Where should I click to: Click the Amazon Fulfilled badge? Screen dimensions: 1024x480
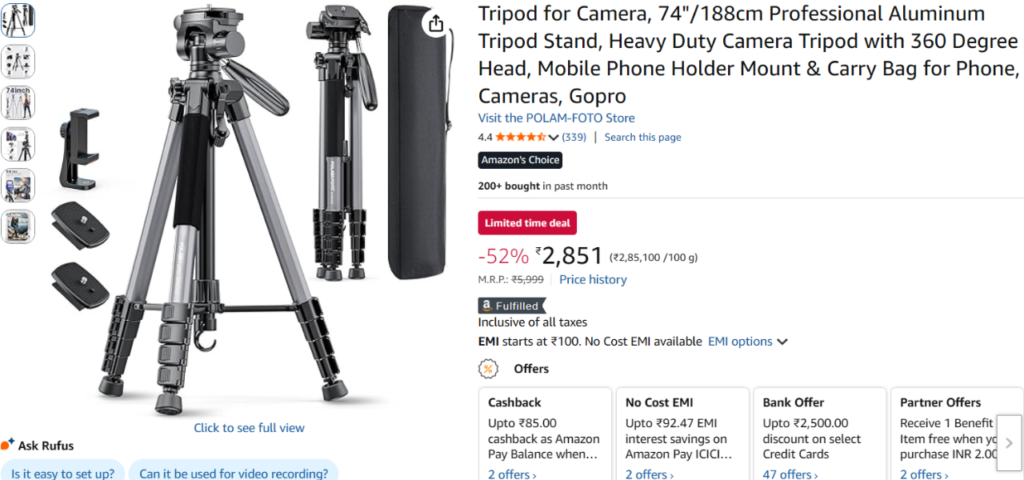coord(511,306)
